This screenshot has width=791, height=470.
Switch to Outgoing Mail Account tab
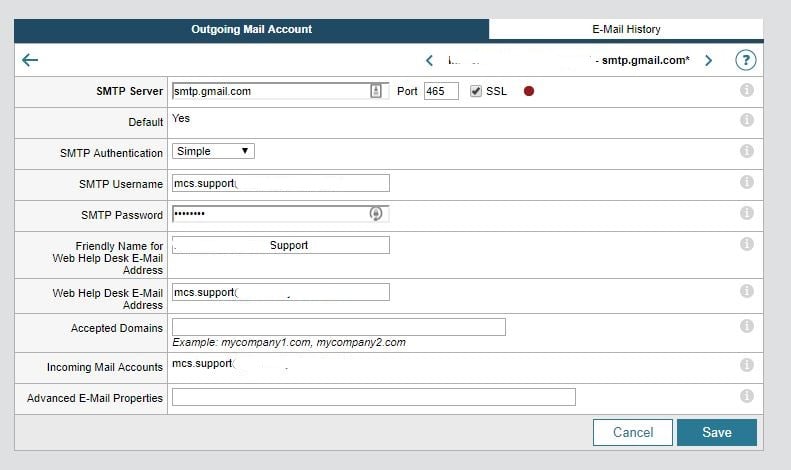tap(251, 29)
